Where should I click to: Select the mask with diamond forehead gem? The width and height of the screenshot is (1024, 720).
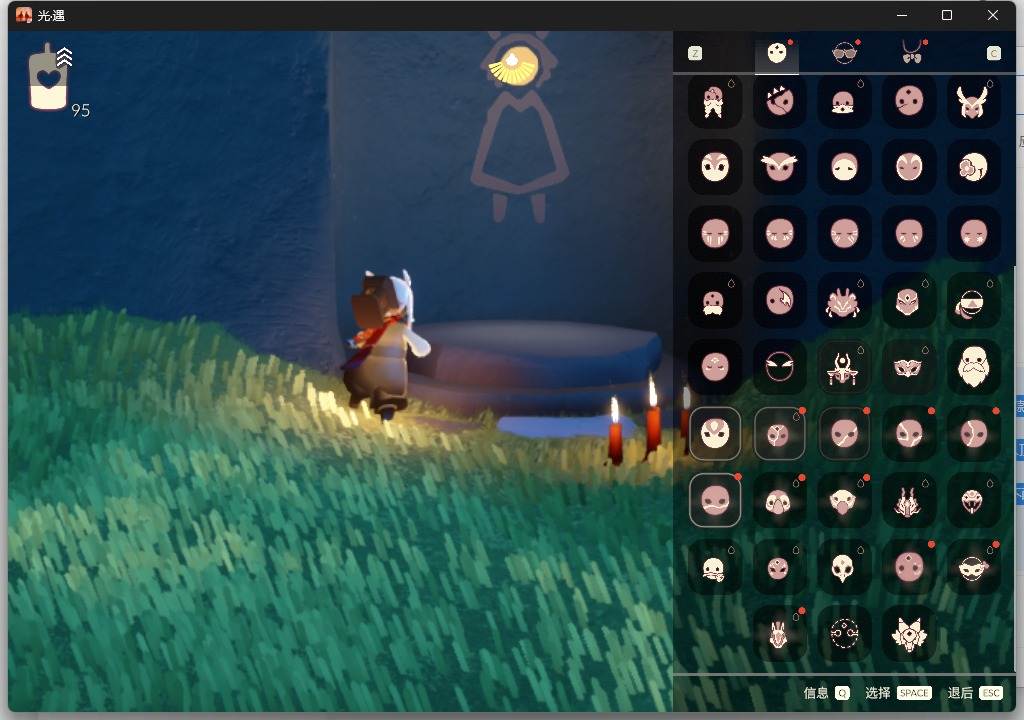pyautogui.click(x=908, y=302)
